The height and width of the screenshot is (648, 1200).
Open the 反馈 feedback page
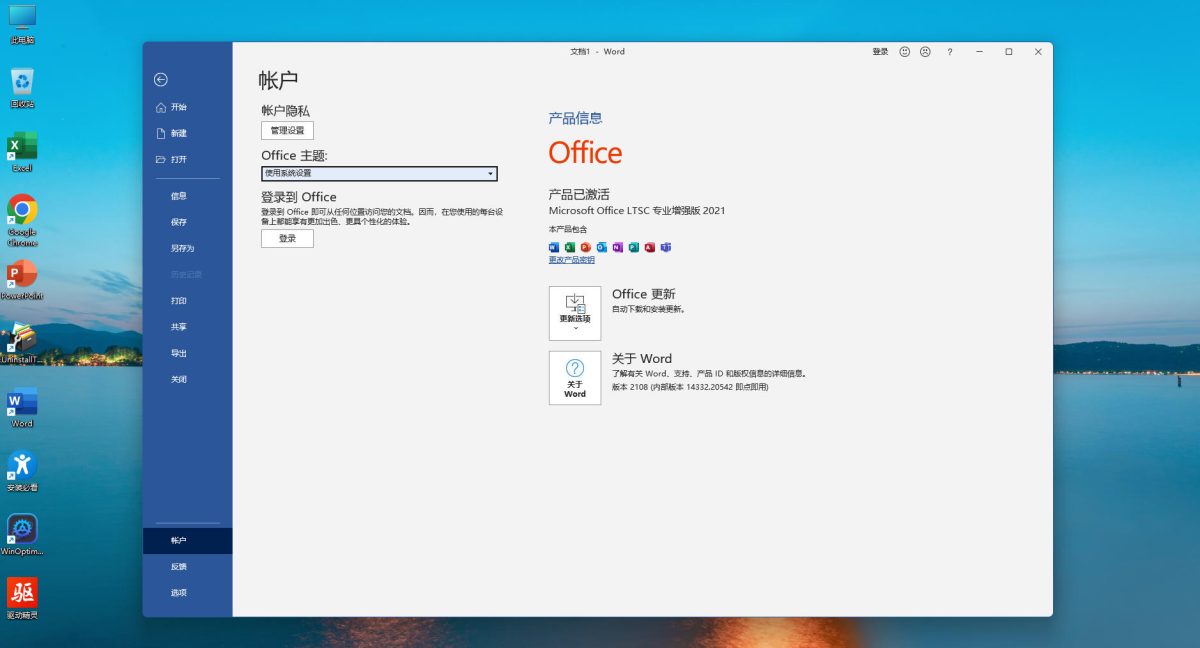(187, 567)
